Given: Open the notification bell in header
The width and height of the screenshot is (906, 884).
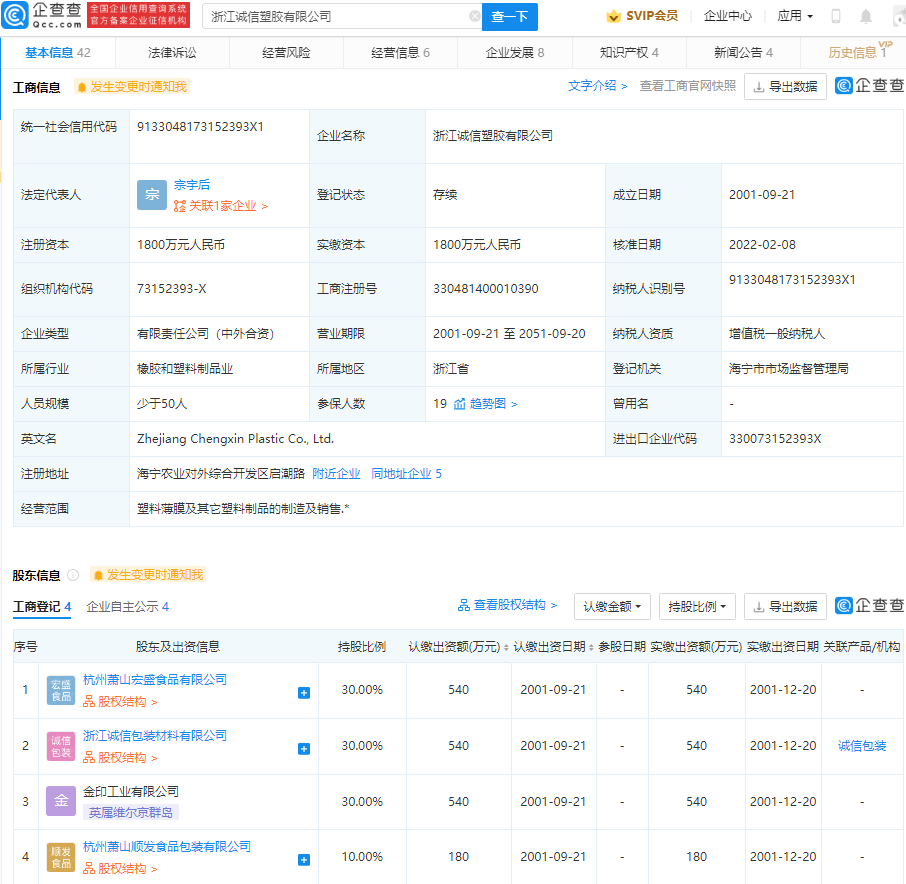Looking at the screenshot, I should [866, 16].
